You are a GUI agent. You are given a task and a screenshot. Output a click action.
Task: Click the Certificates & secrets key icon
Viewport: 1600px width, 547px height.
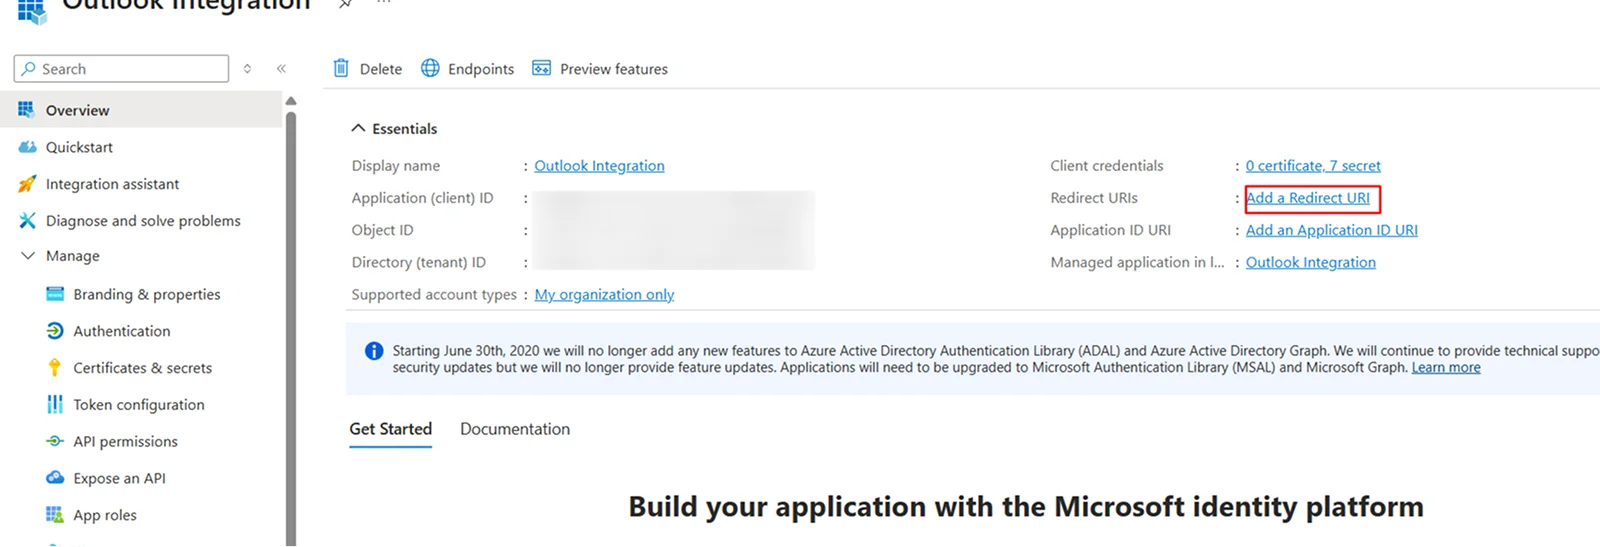point(55,367)
